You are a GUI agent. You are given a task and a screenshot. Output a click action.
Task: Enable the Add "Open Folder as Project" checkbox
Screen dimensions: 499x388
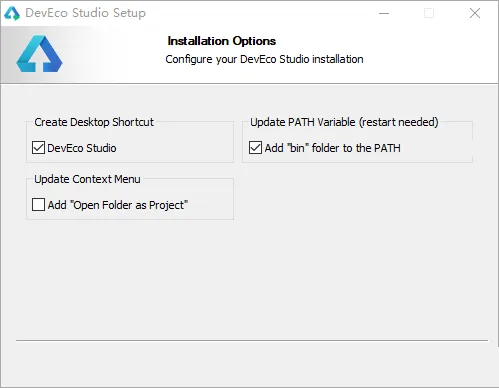[x=38, y=205]
